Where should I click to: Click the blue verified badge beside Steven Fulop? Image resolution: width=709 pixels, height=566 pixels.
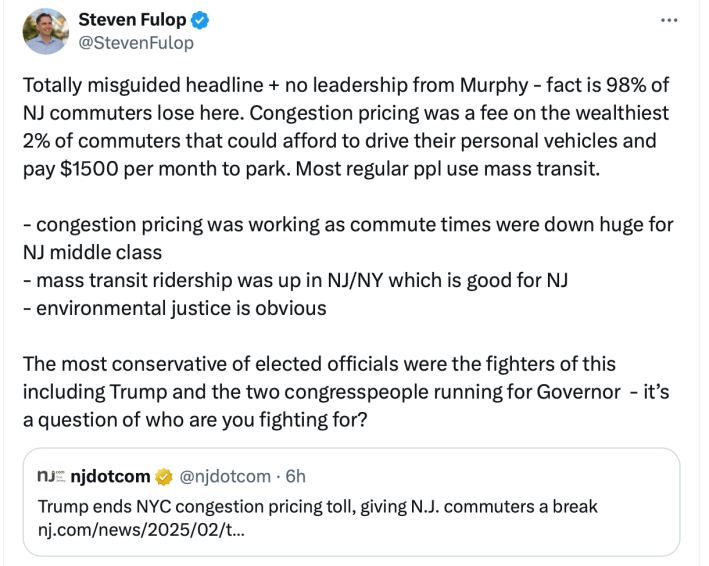pos(201,20)
